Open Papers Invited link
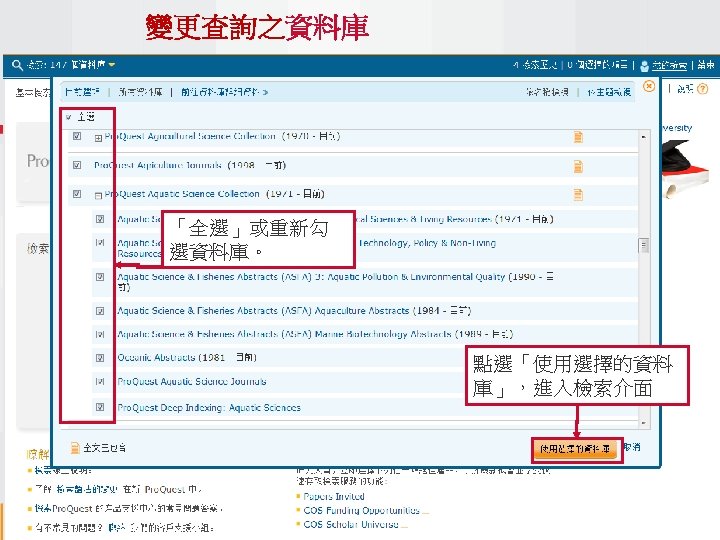This screenshot has height=540, width=720. click(x=334, y=496)
